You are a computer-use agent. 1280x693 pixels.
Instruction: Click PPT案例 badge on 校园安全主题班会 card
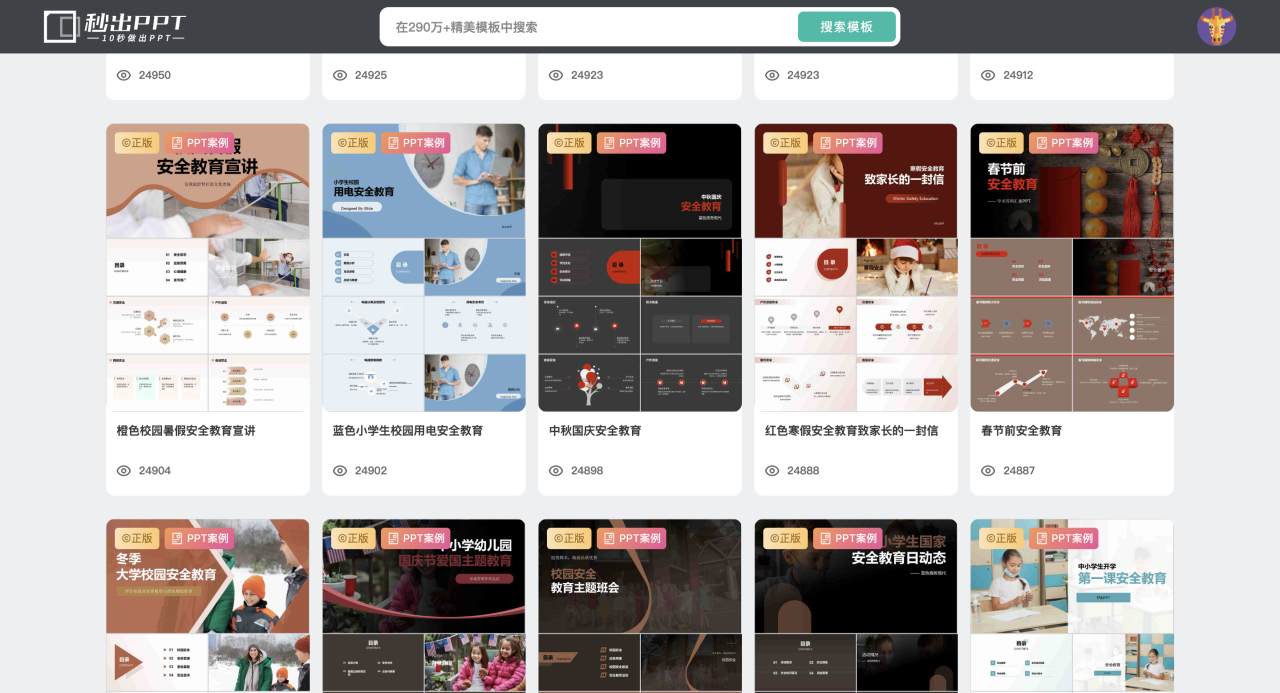(632, 538)
